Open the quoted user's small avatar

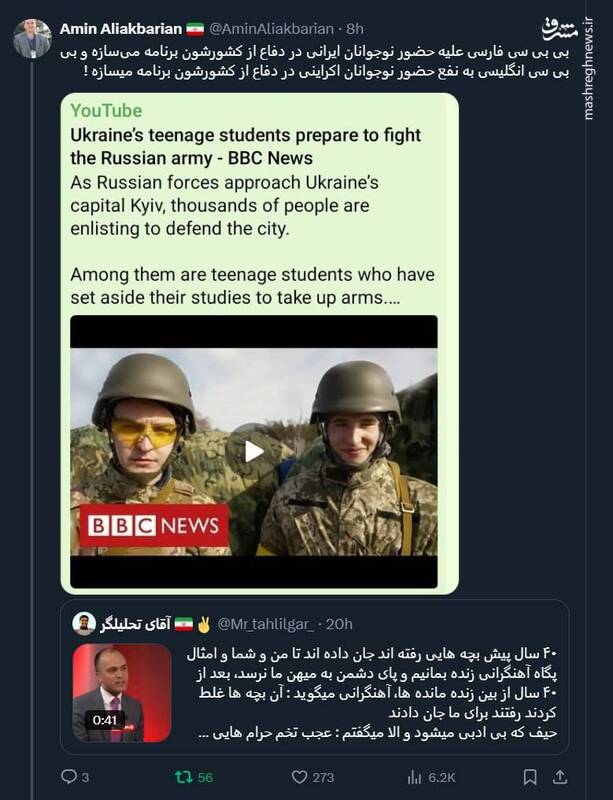pyautogui.click(x=85, y=623)
